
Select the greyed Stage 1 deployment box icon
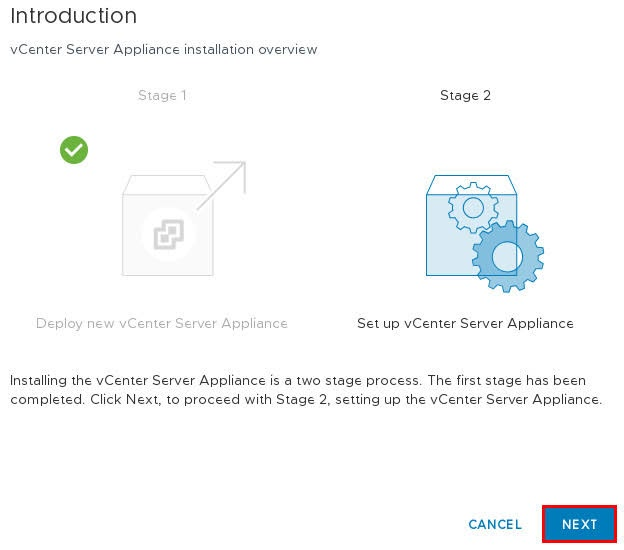click(168, 225)
